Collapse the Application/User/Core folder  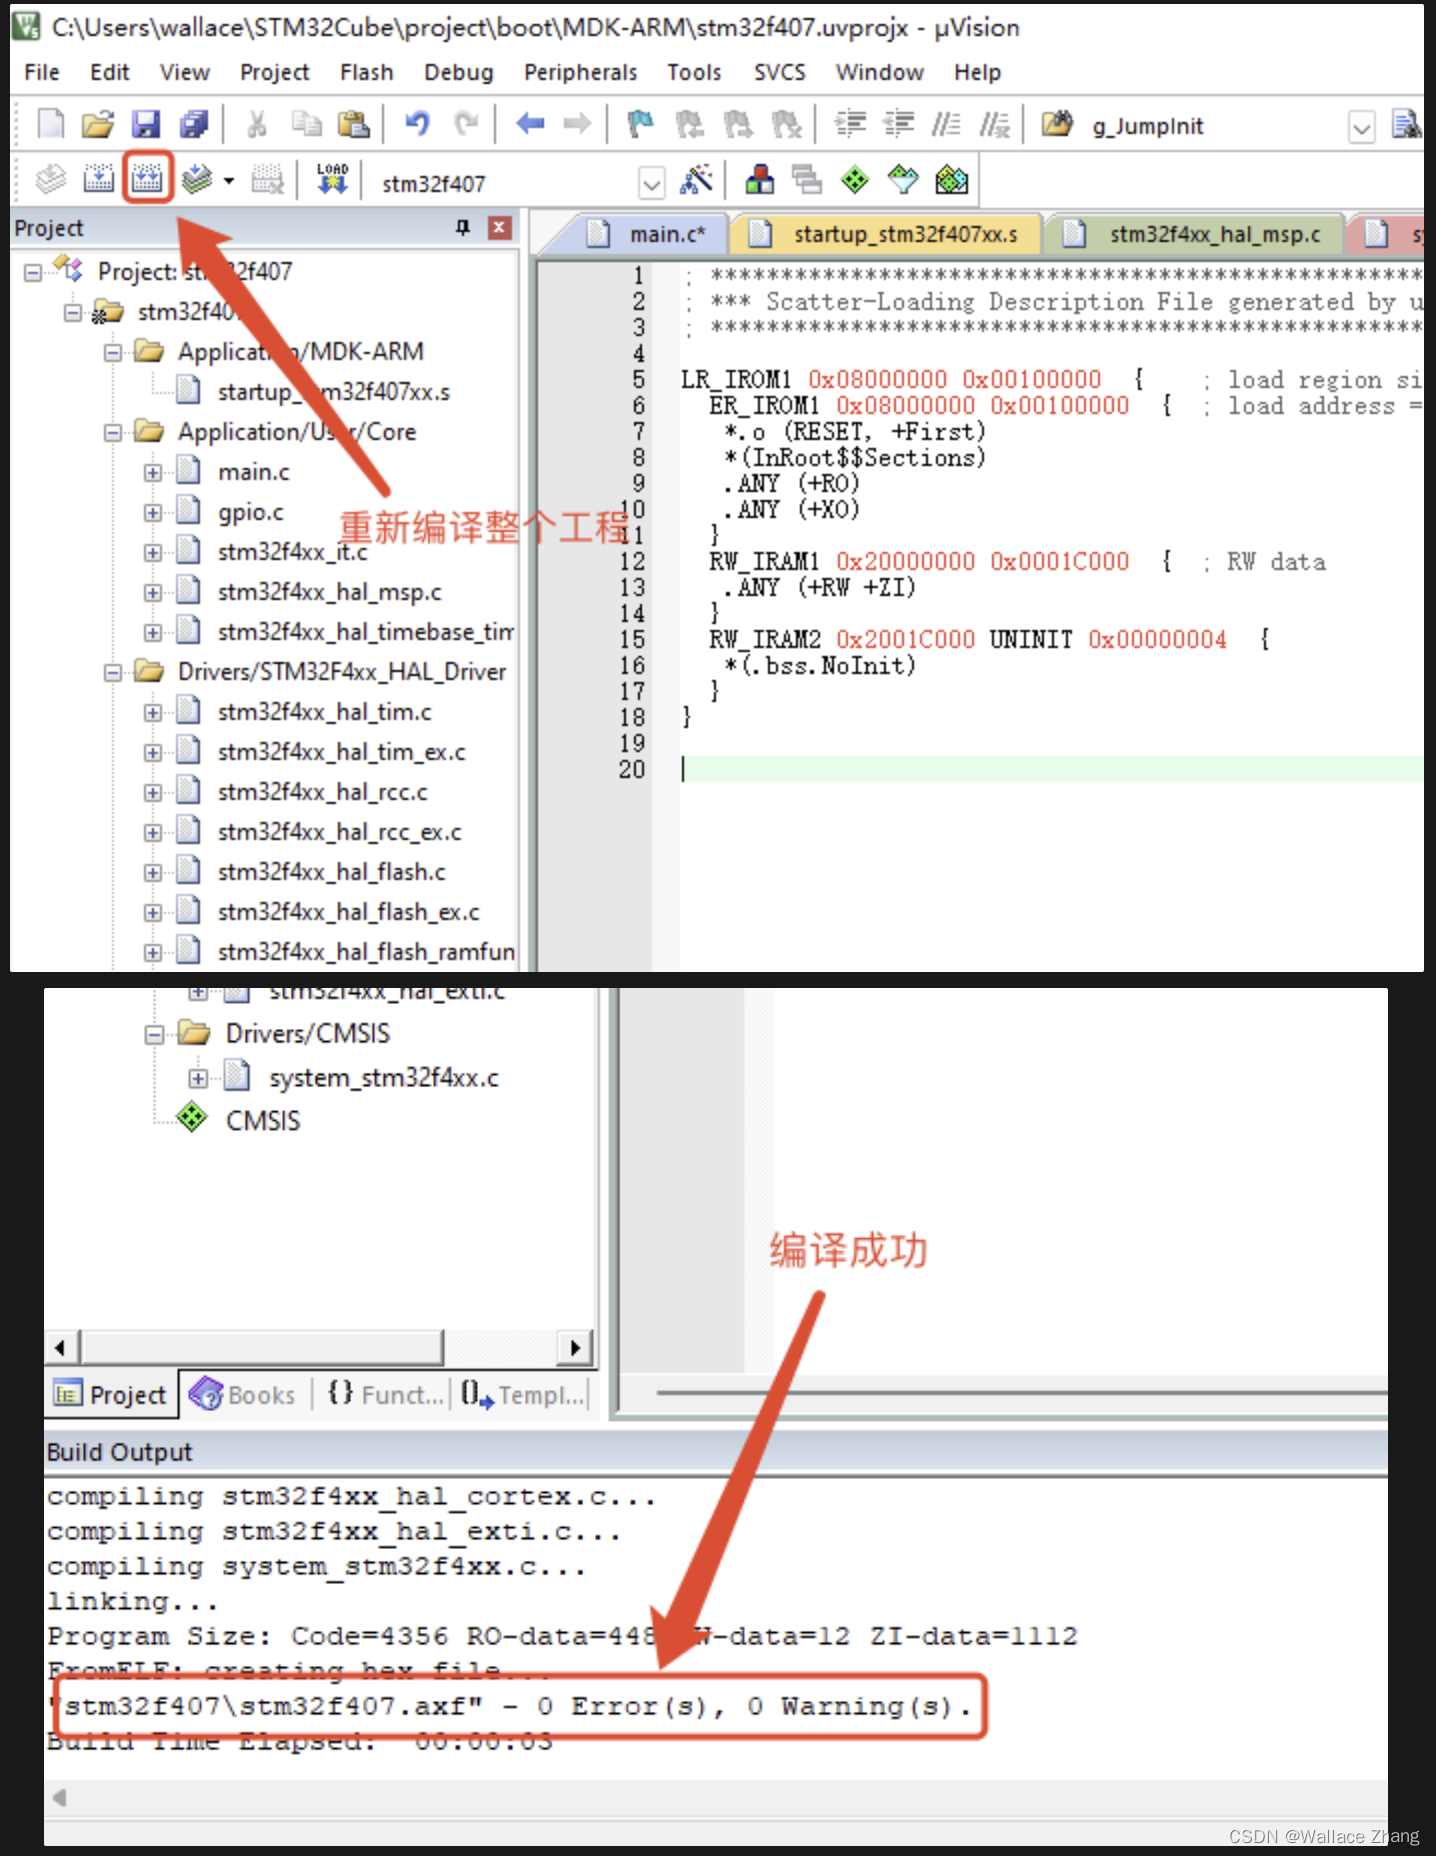pos(112,432)
